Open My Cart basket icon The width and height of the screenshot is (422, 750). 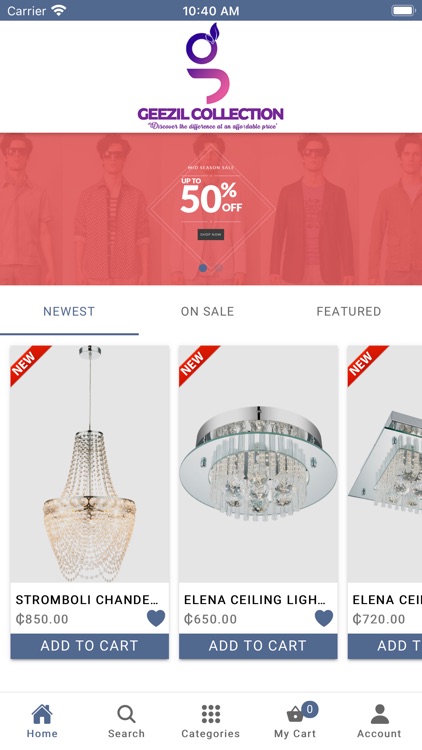tap(295, 715)
